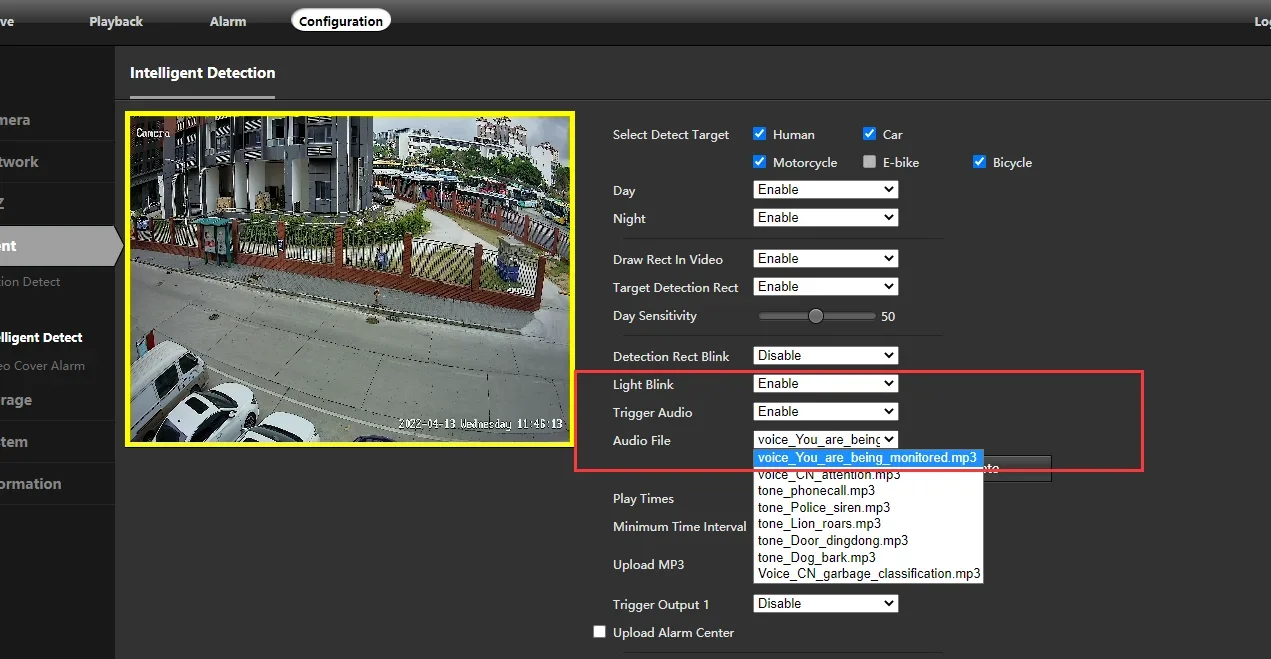Adjust the Day Sensitivity slider handle
Screen dimensions: 1271x659
point(816,316)
